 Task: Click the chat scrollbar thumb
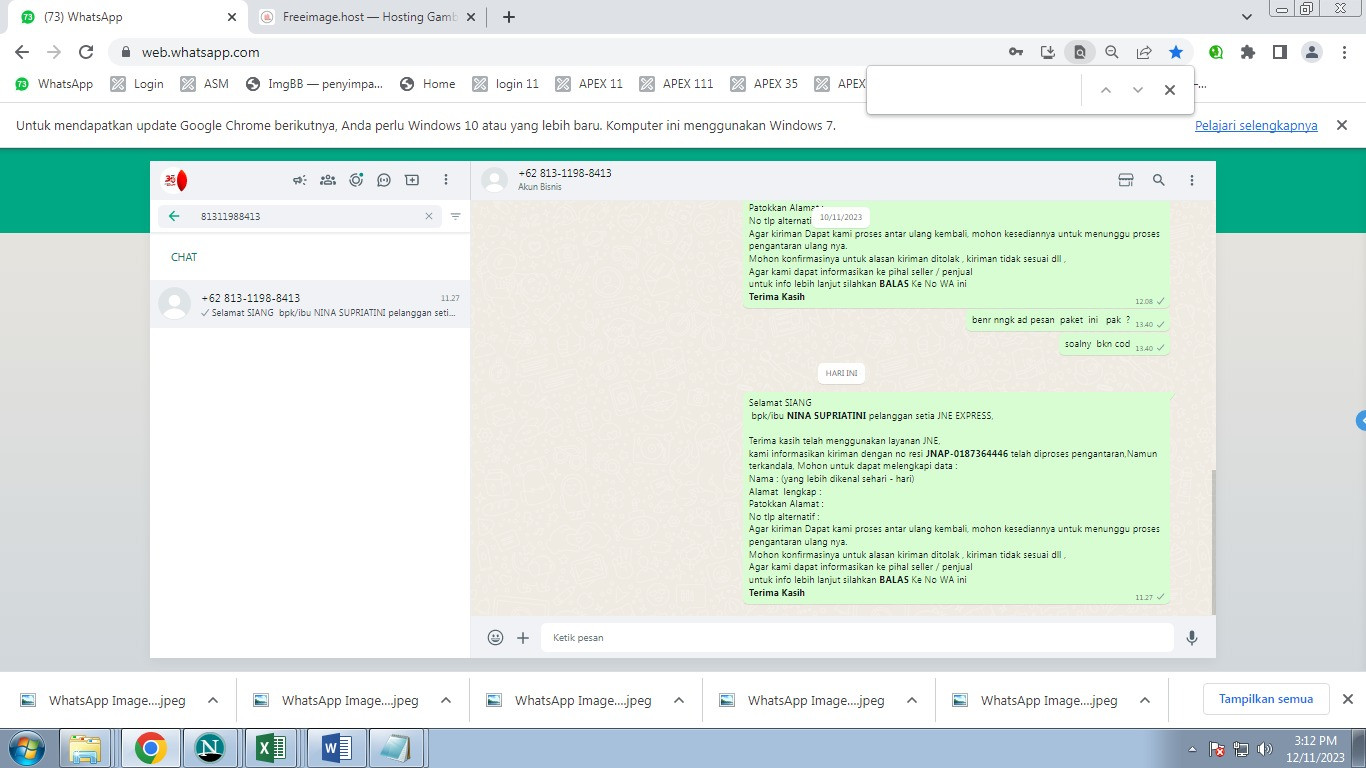(1213, 541)
